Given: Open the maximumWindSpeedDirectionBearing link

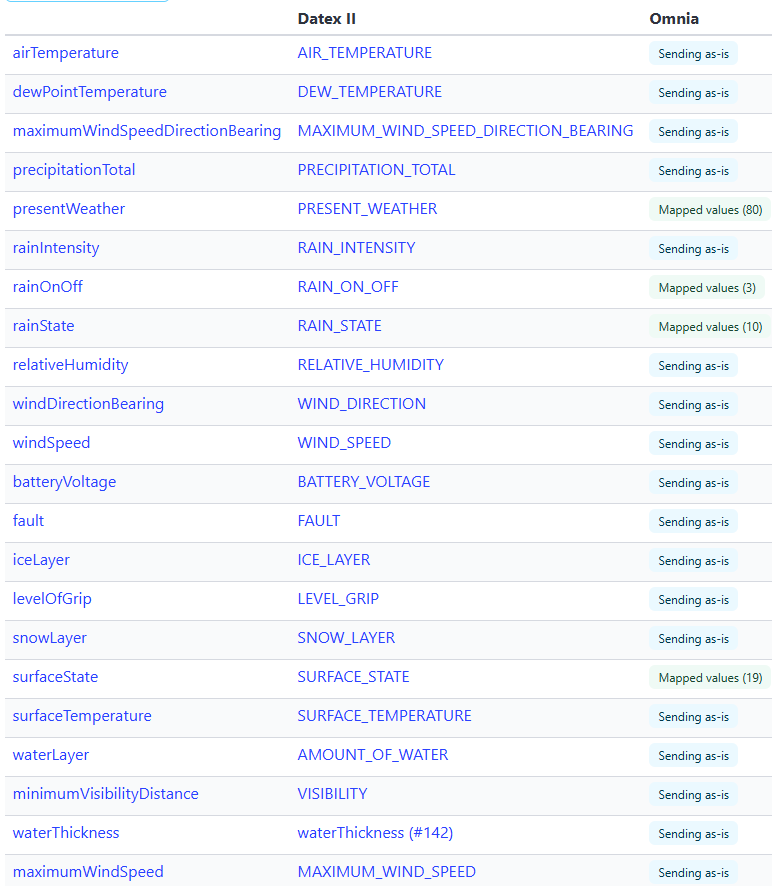Looking at the screenshot, I should point(146,131).
